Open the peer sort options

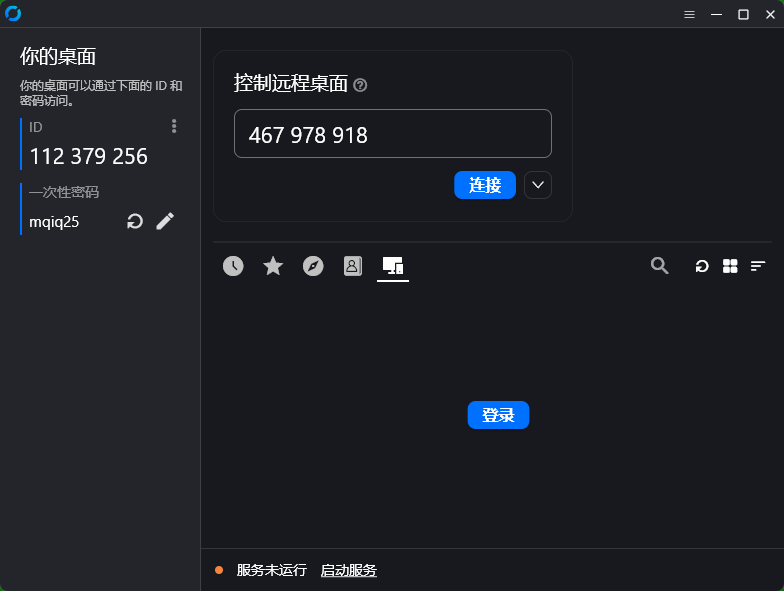[758, 266]
